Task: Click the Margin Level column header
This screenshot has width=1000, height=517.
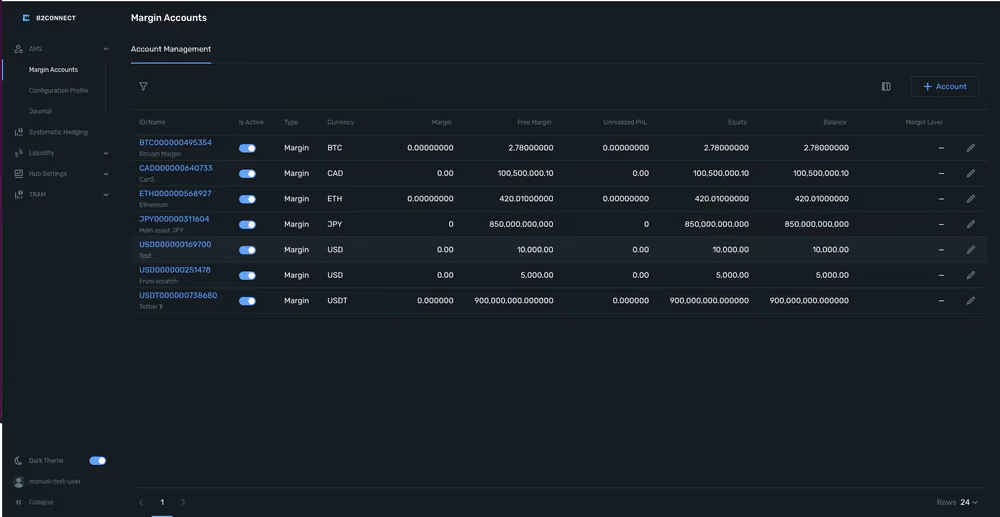Action: pos(924,122)
